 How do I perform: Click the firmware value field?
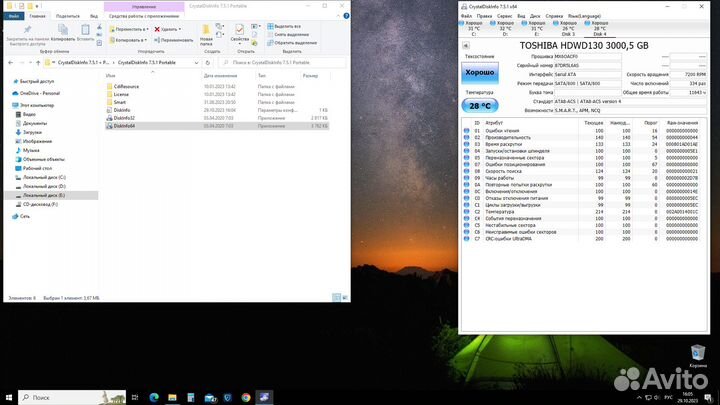[x=587, y=56]
